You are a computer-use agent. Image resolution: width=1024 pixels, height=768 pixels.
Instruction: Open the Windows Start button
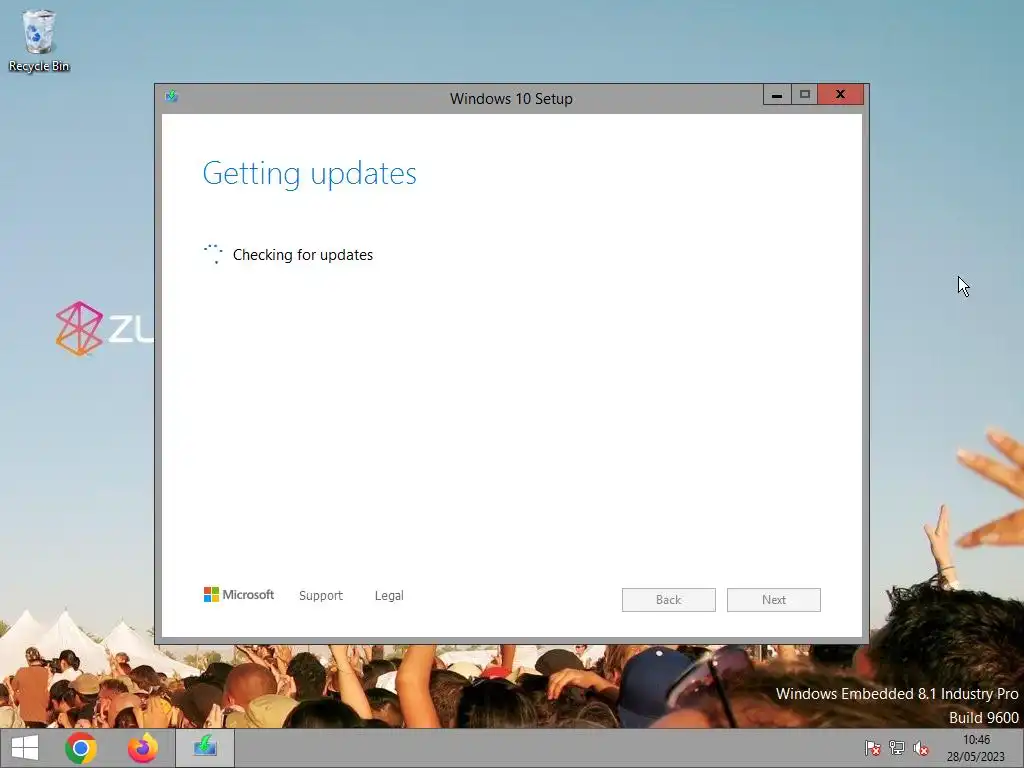[x=25, y=748]
